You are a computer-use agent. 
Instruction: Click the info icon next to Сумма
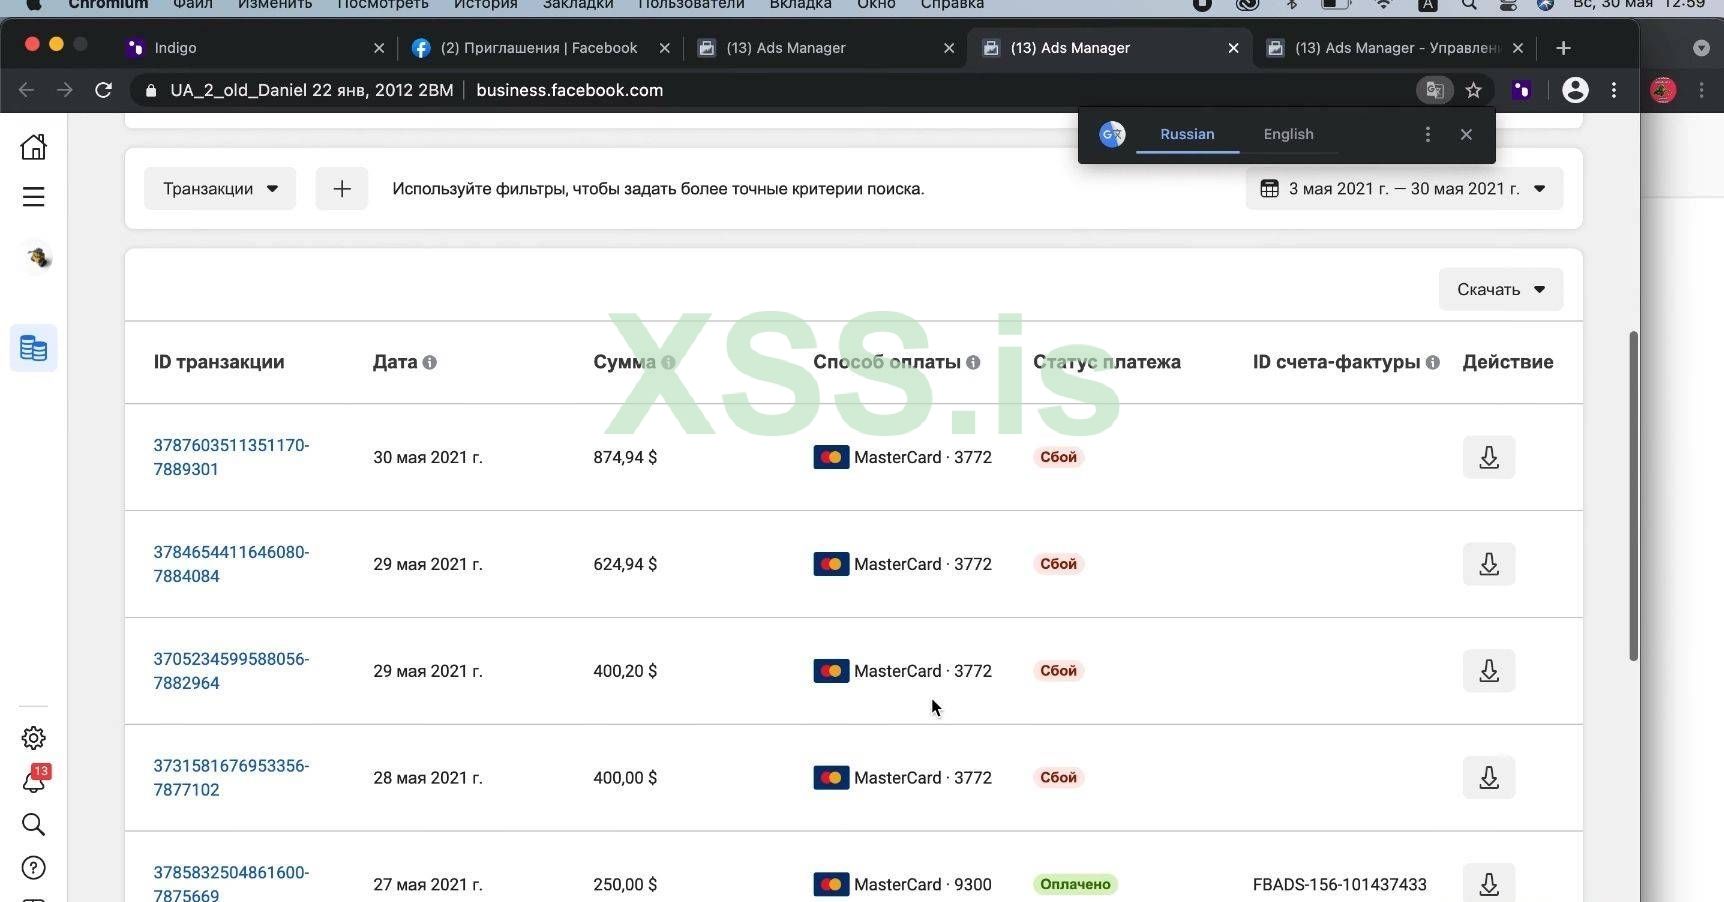point(668,363)
